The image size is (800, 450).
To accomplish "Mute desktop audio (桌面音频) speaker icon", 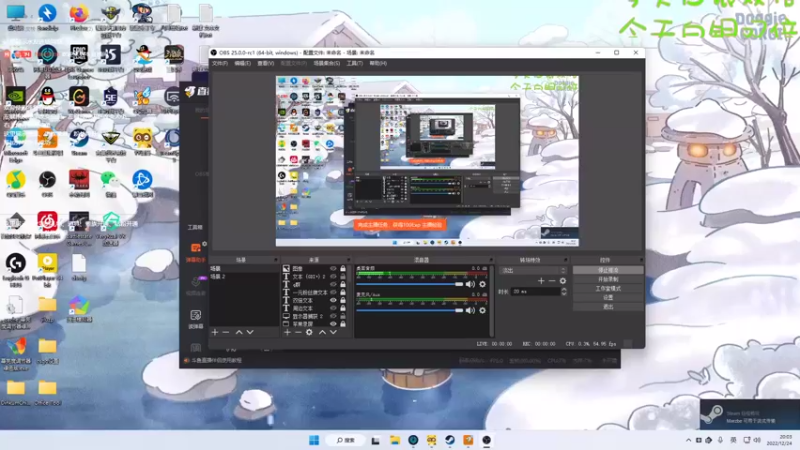I will point(470,284).
